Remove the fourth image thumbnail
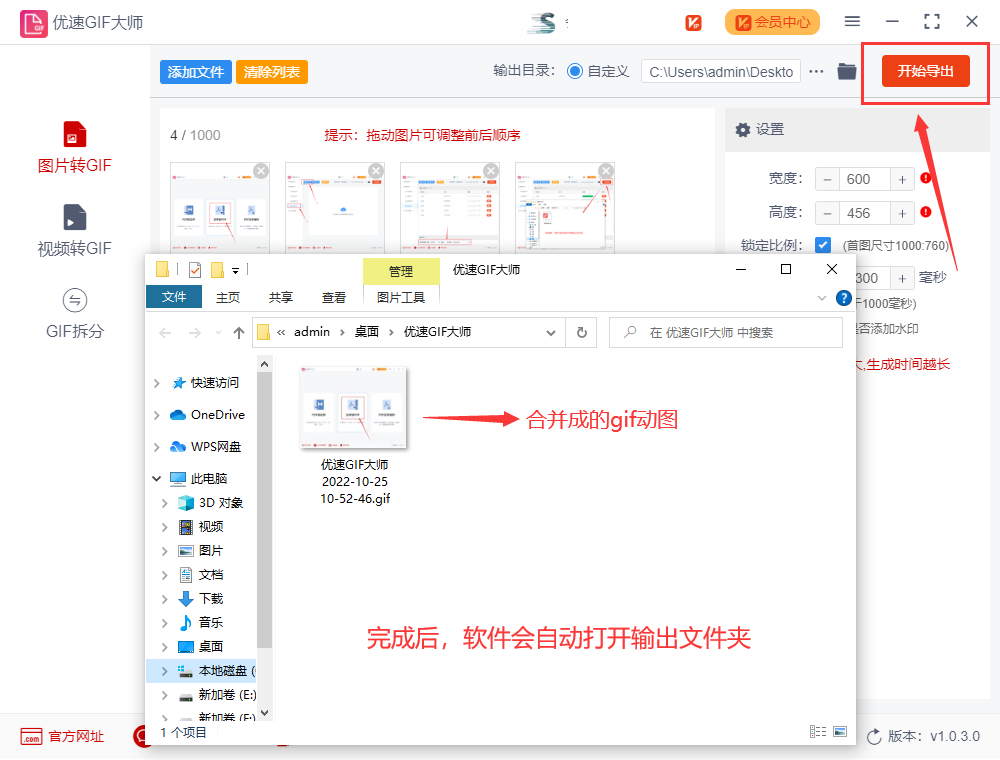The image size is (1000, 760). tap(606, 171)
